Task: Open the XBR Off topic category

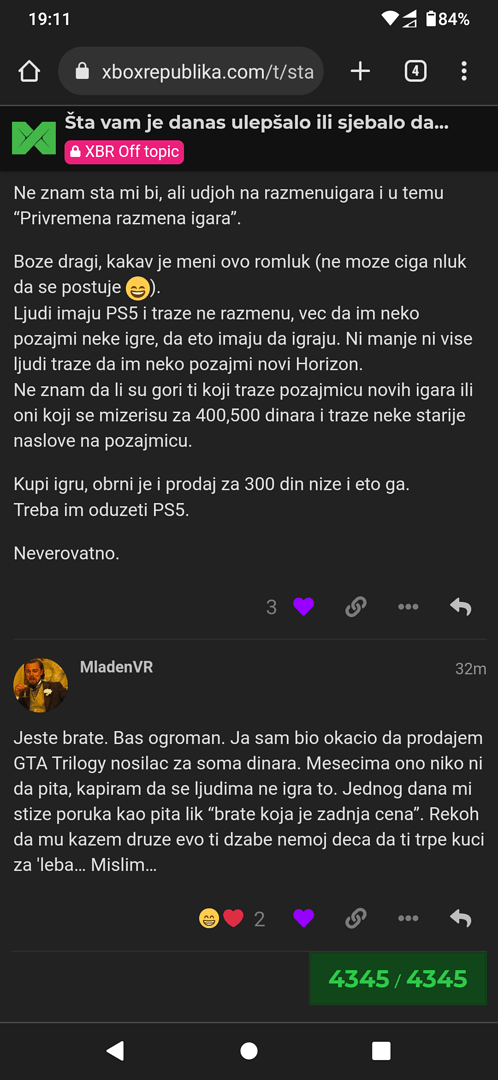Action: 125,152
